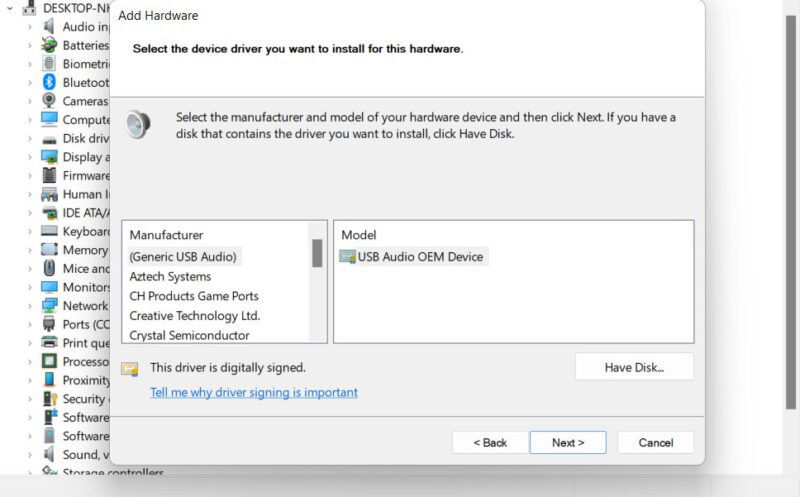
Task: Expand the Display adapters tree node
Action: [28, 157]
